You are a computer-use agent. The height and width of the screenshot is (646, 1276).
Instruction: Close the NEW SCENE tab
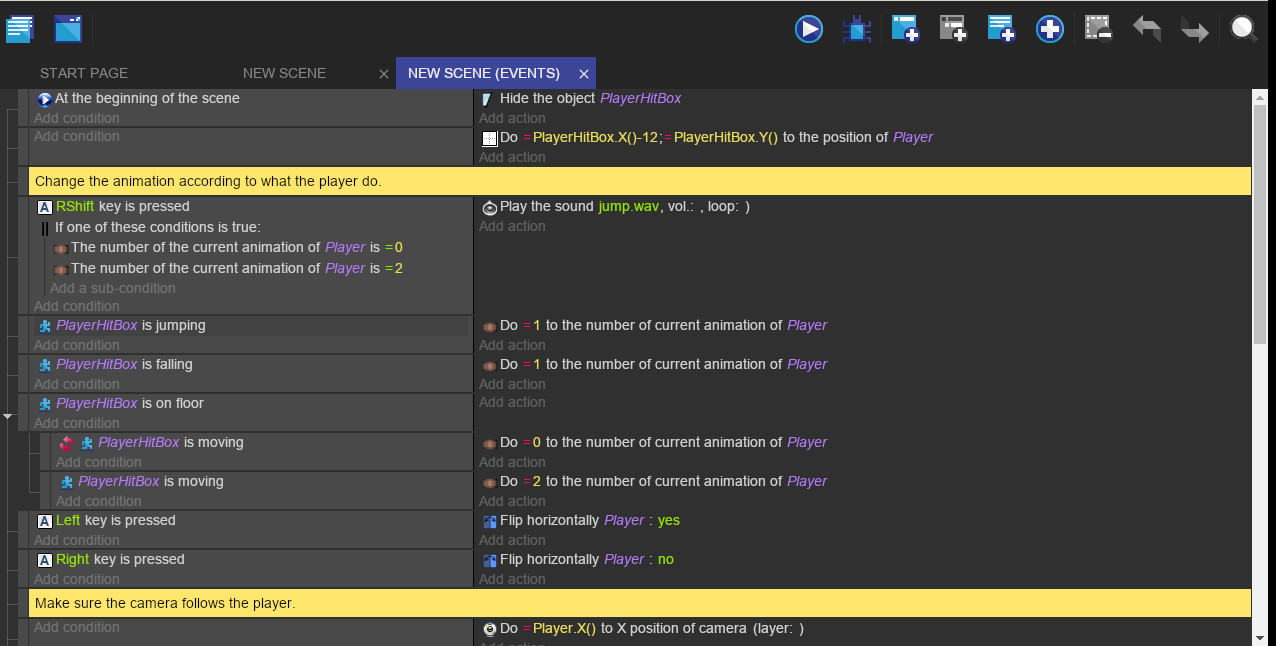click(x=384, y=74)
